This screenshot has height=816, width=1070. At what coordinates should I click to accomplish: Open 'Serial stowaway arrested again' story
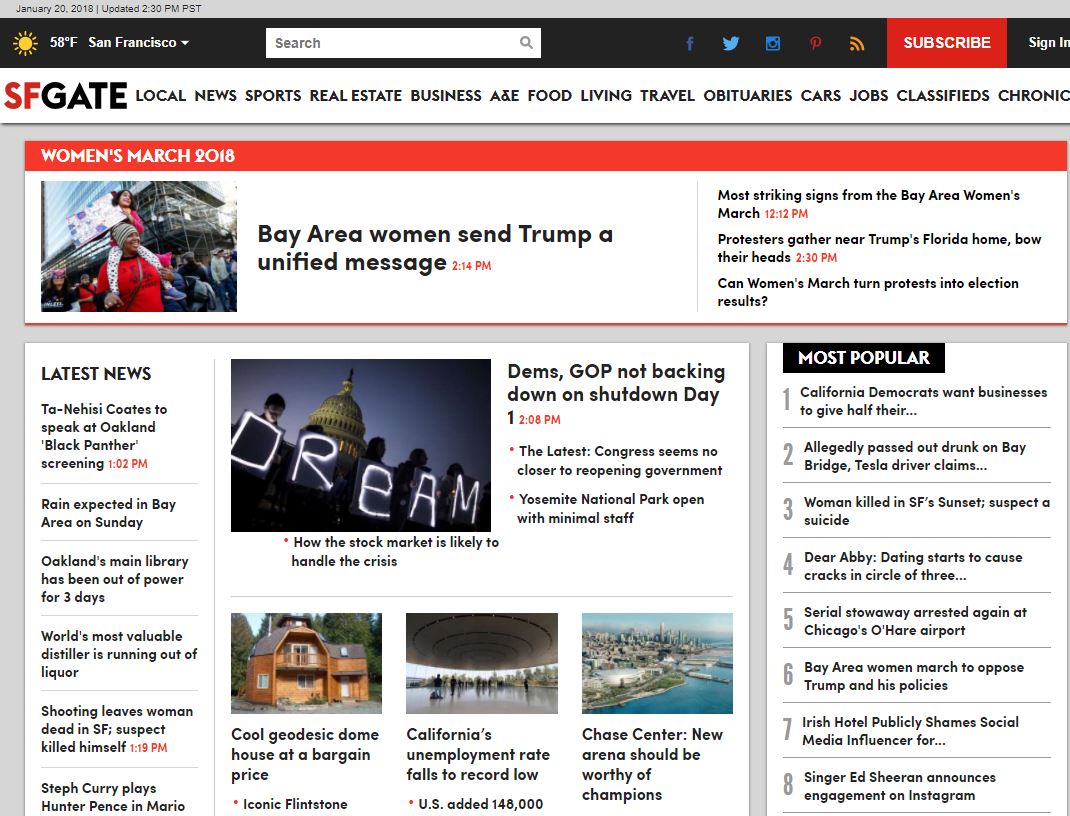[915, 621]
